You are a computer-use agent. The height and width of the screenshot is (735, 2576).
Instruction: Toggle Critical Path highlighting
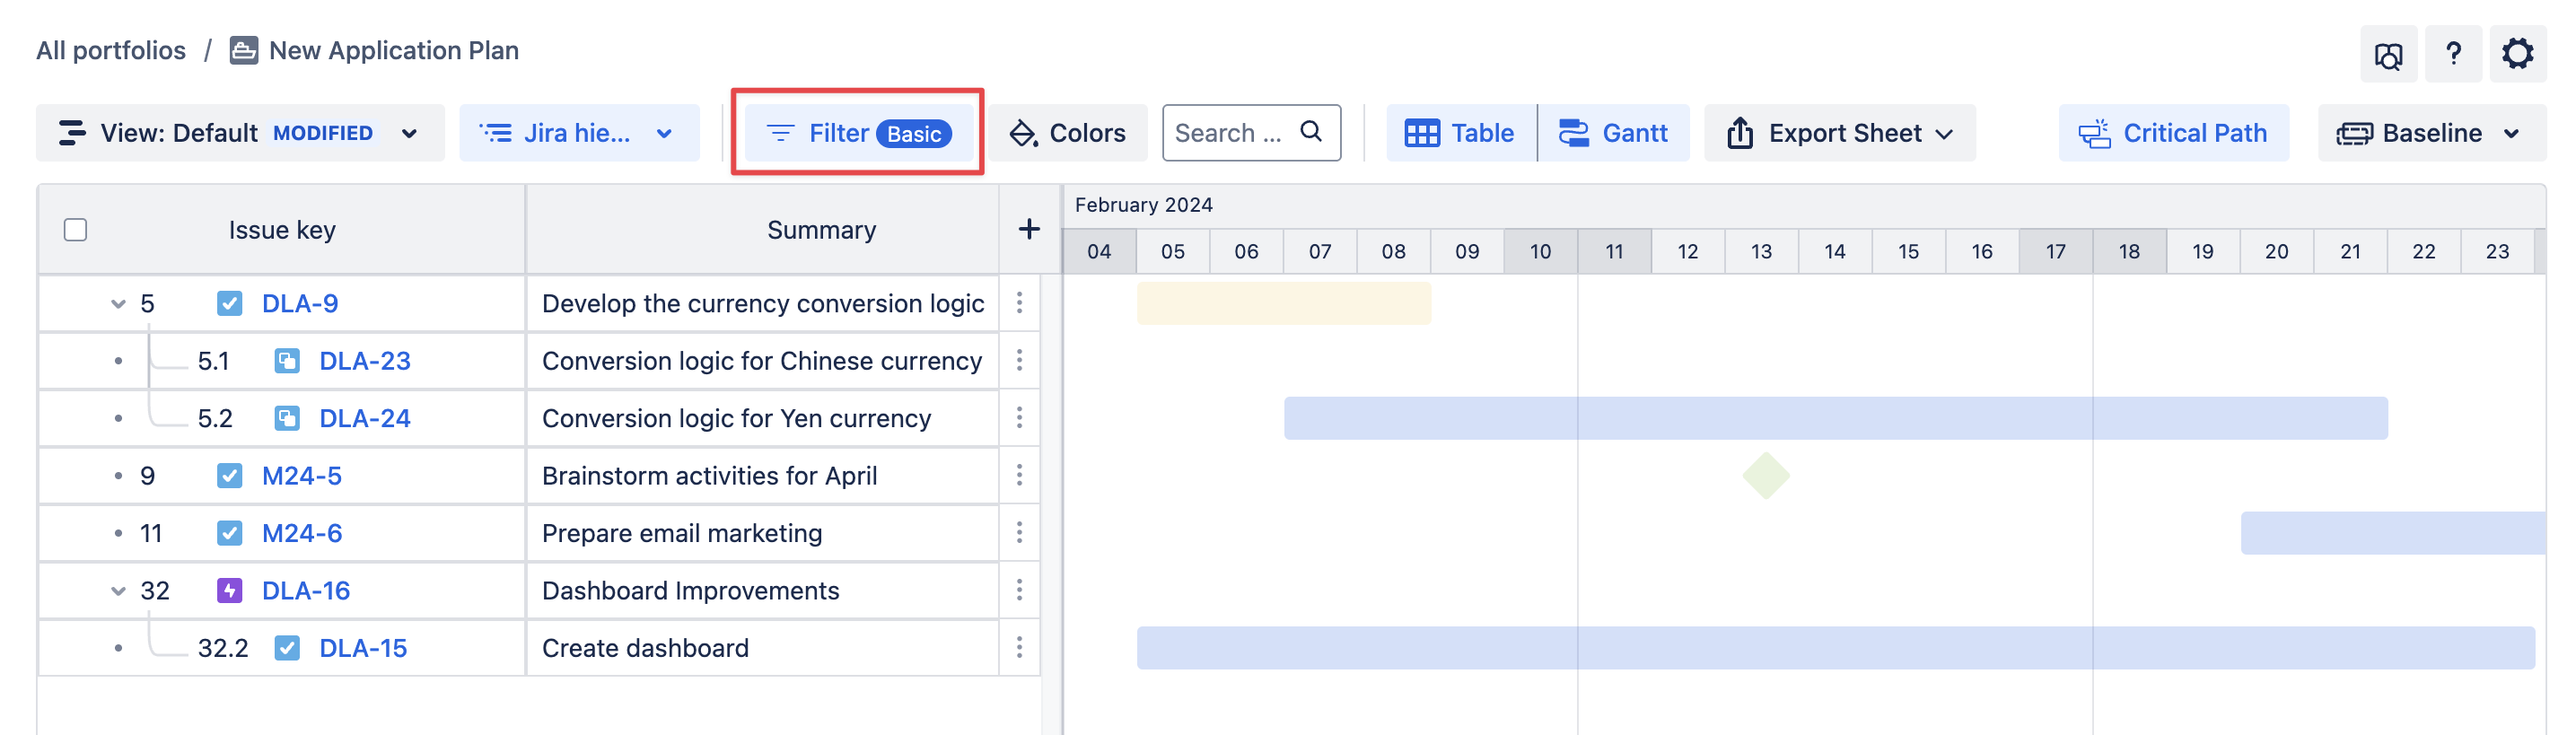click(2172, 133)
